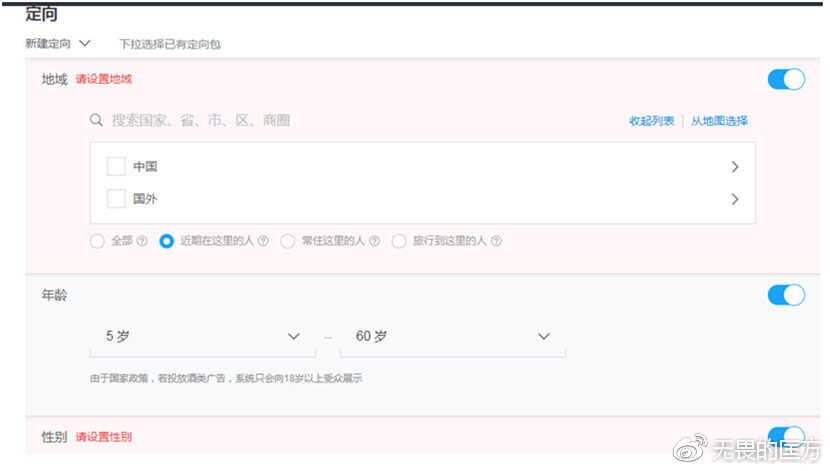Select 常住这里的人 radio option

pos(287,241)
